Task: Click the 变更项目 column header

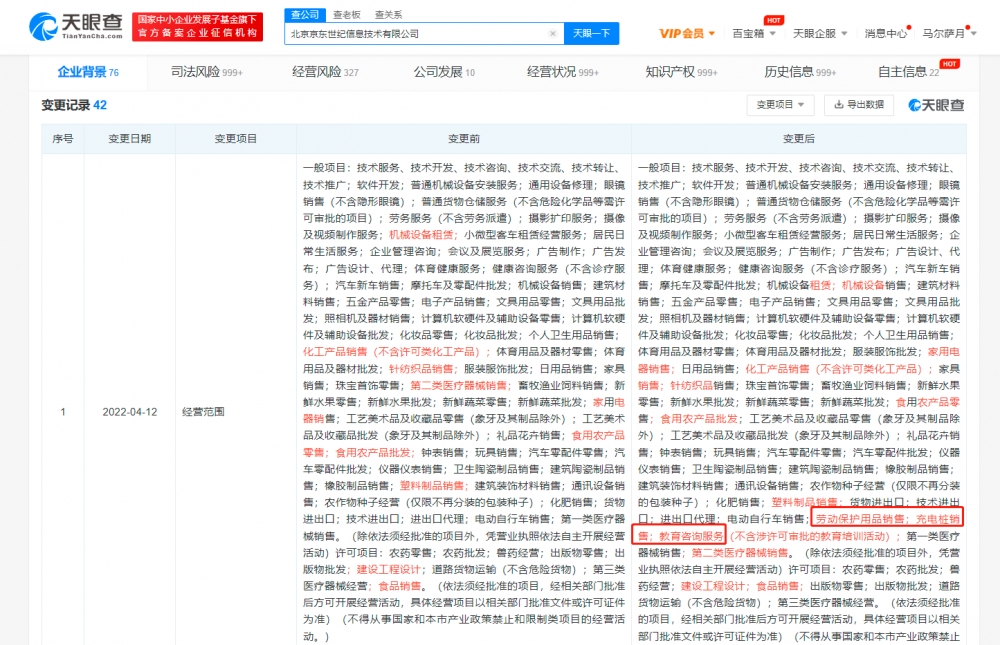Action: click(x=235, y=138)
